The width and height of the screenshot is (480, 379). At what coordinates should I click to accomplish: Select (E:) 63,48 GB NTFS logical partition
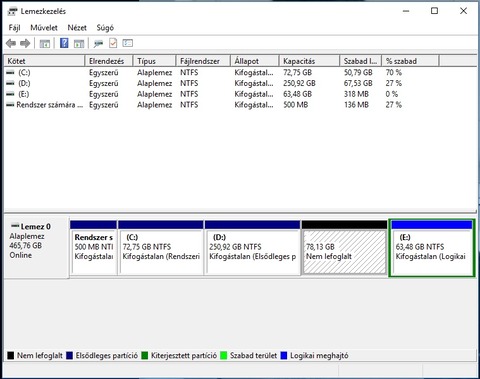tap(432, 248)
